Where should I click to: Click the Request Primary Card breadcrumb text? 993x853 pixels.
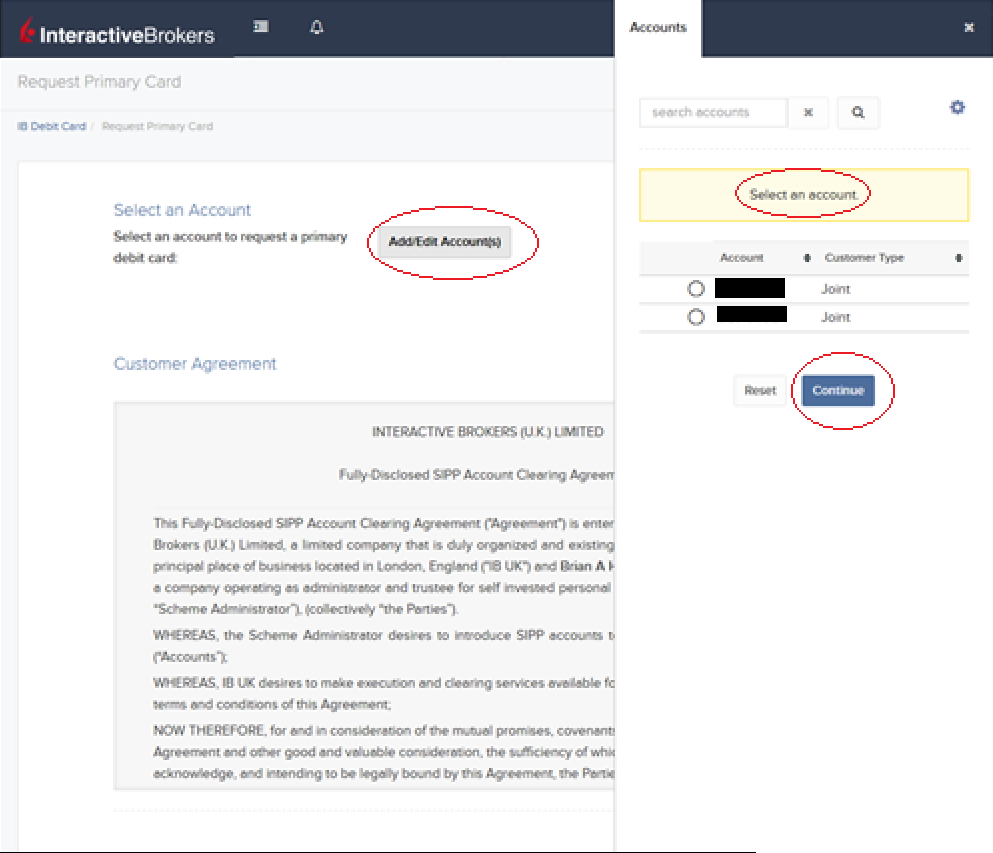(x=157, y=127)
